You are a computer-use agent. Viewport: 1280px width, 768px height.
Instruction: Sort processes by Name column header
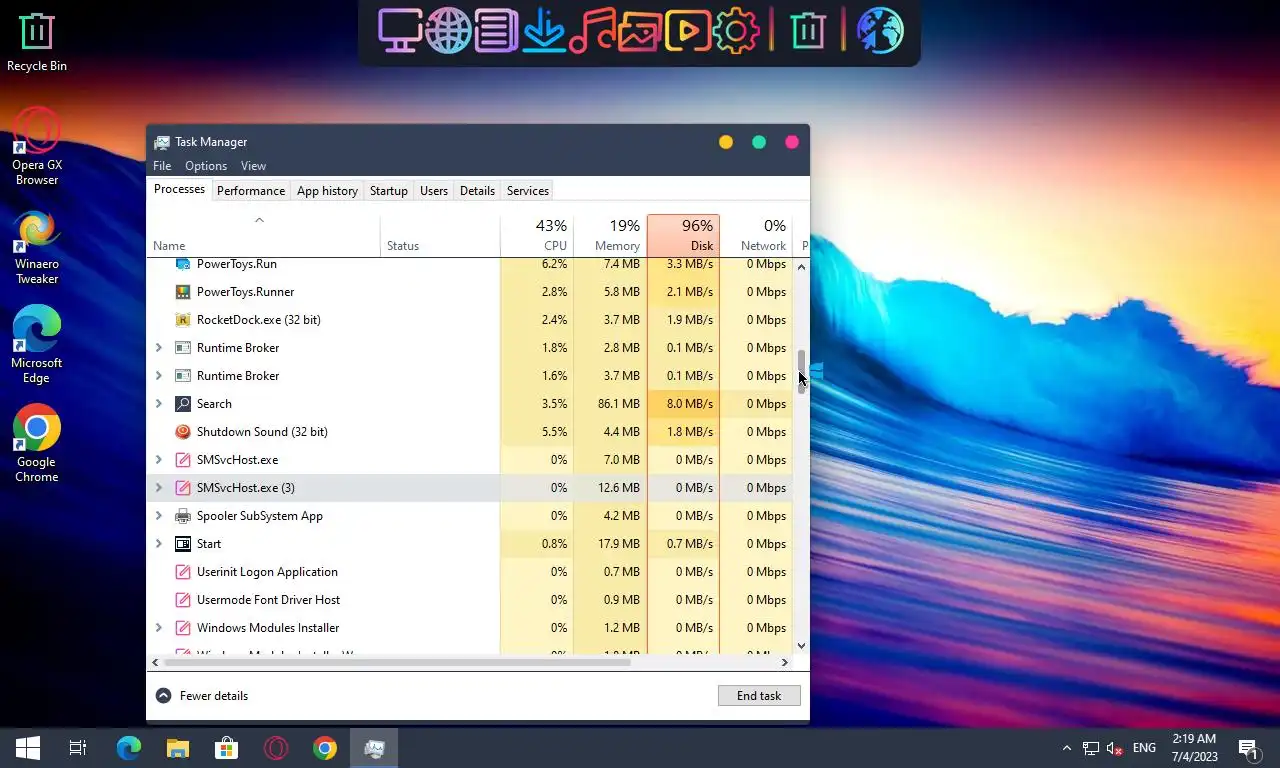[264, 235]
